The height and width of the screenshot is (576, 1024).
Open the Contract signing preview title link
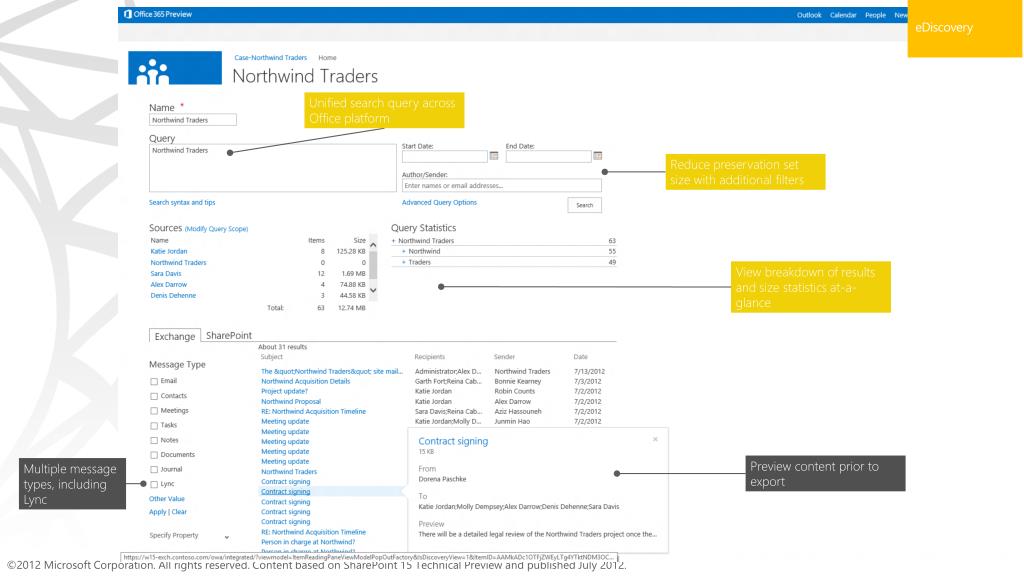[x=453, y=441]
